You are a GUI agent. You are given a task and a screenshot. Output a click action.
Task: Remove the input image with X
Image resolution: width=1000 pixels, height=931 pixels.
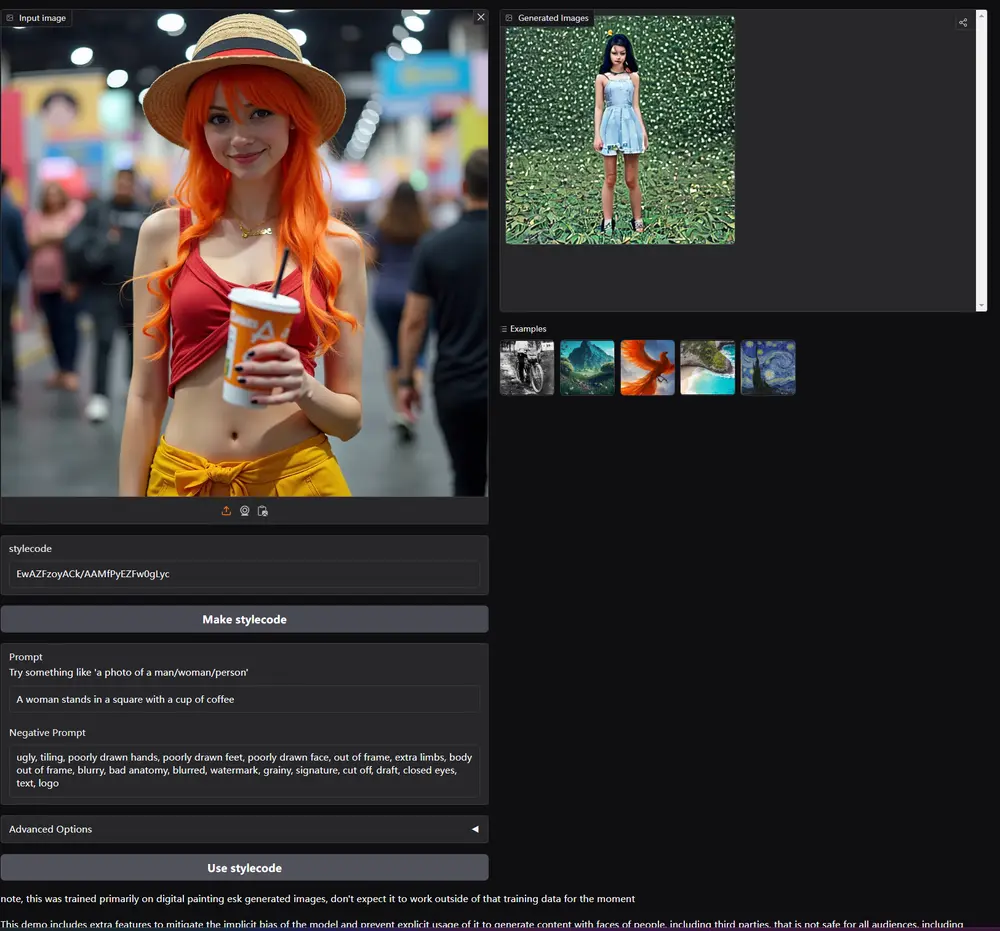pos(481,17)
